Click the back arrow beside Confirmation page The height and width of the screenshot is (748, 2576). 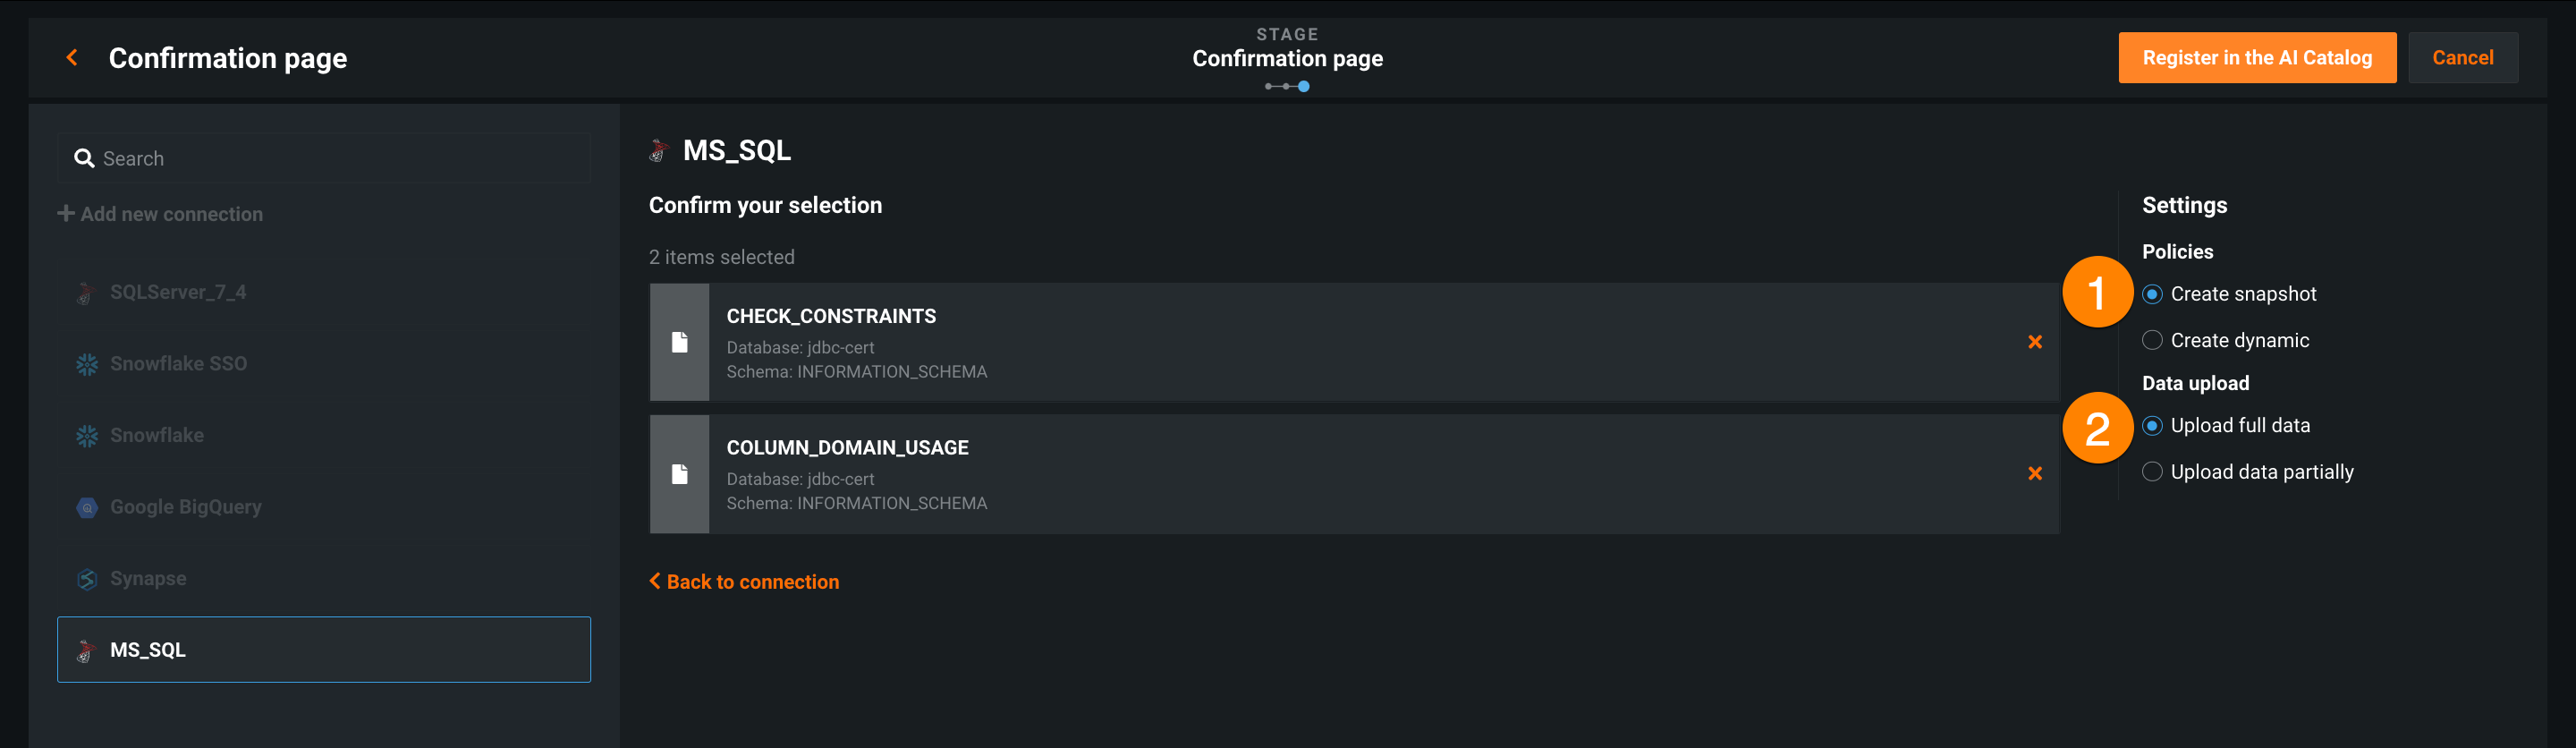coord(72,58)
